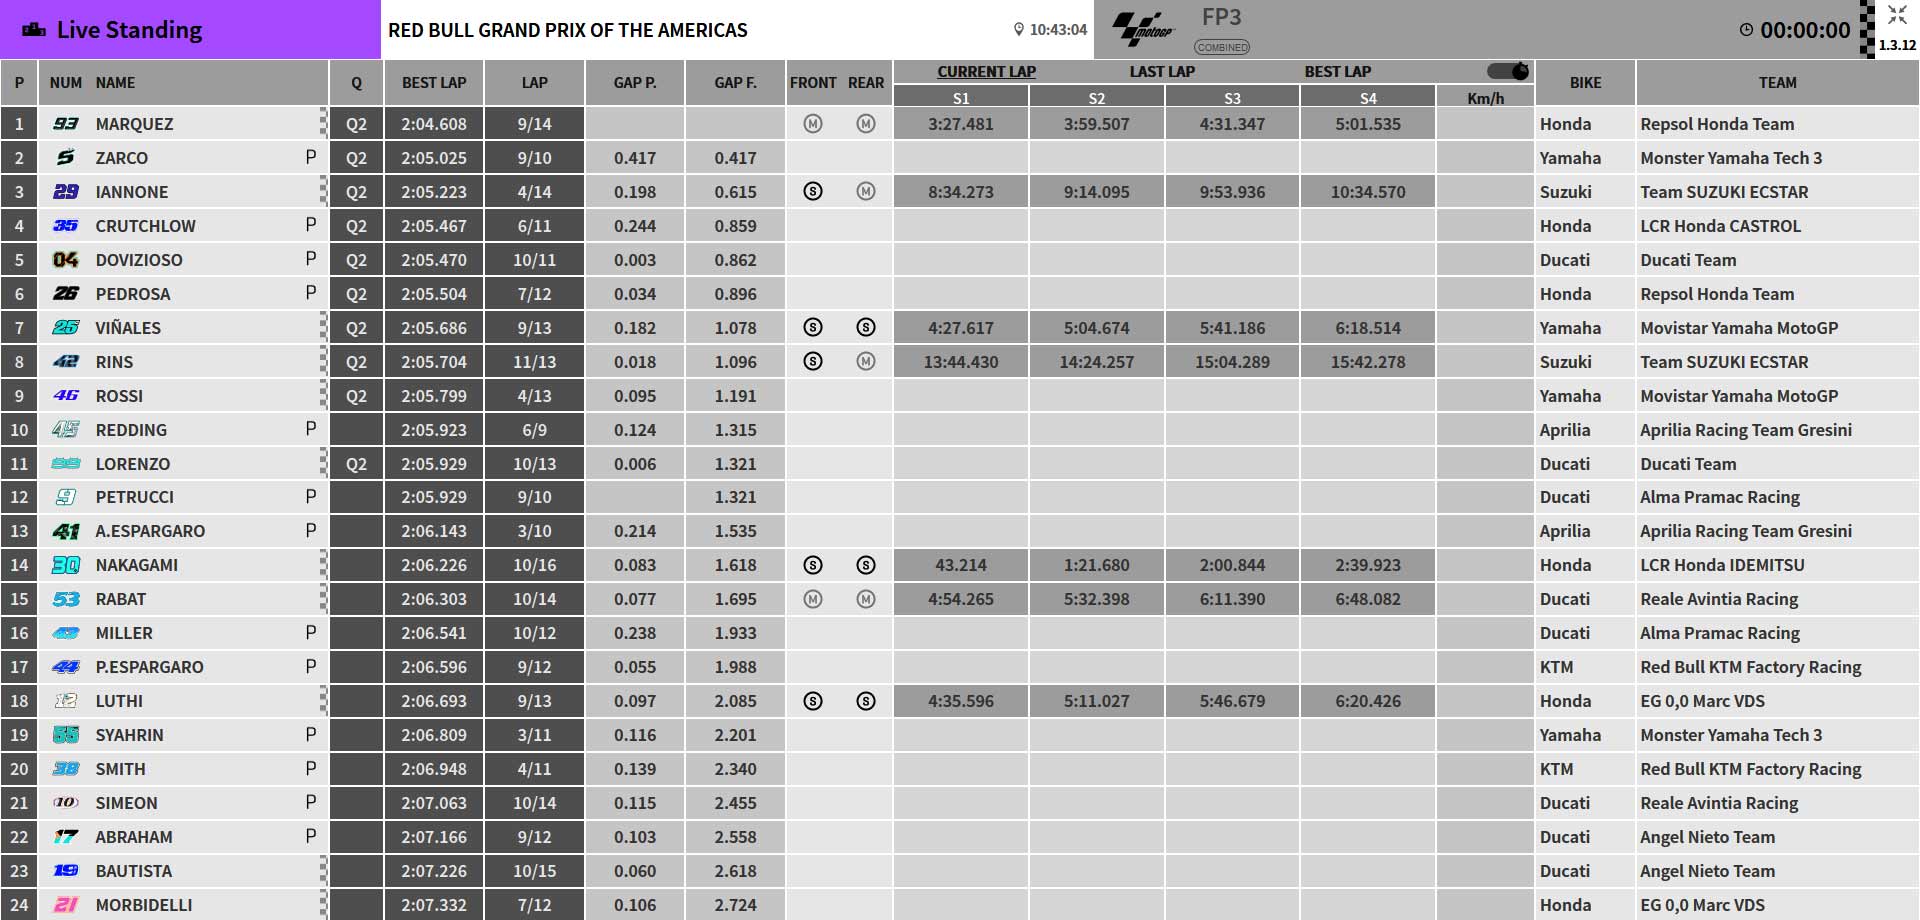
Task: Select the ZARCO rider row
Action: tap(960, 158)
